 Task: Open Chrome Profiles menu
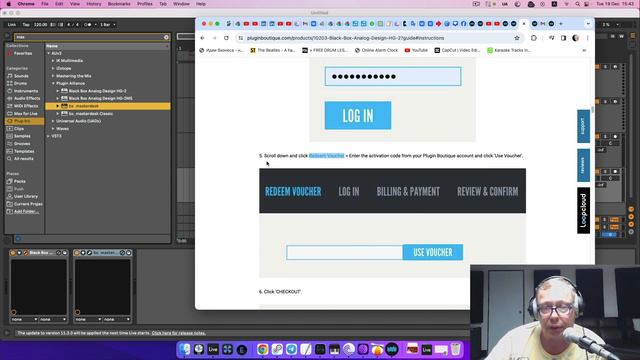[144, 4]
